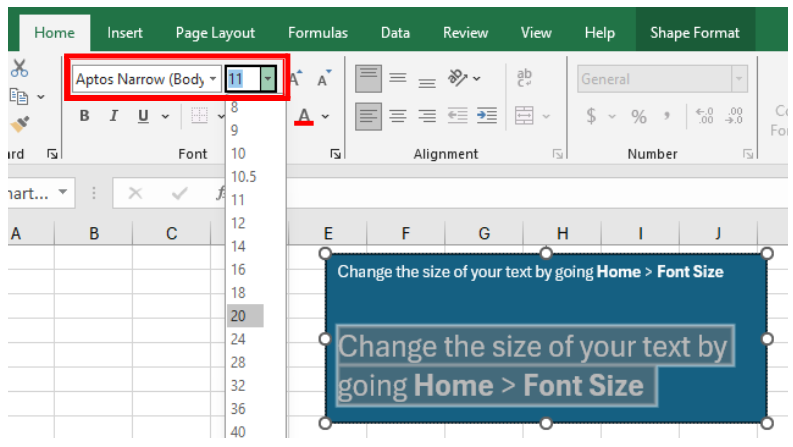Click the Comma Style icon
This screenshot has height=447, width=793.
(667, 116)
